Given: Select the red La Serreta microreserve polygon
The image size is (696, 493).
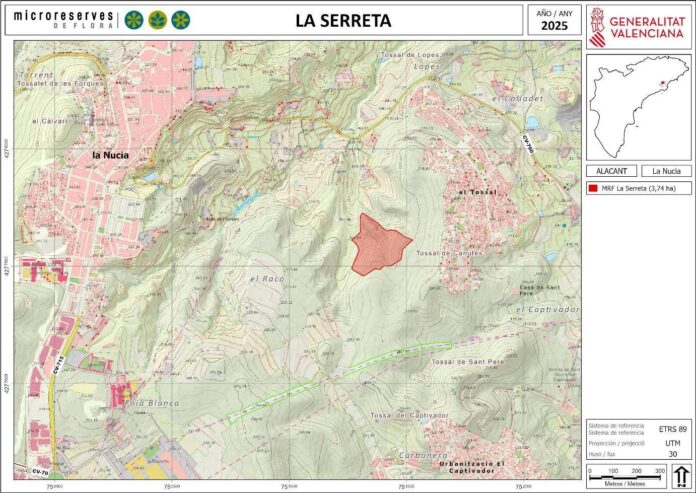Looking at the screenshot, I should 380,246.
